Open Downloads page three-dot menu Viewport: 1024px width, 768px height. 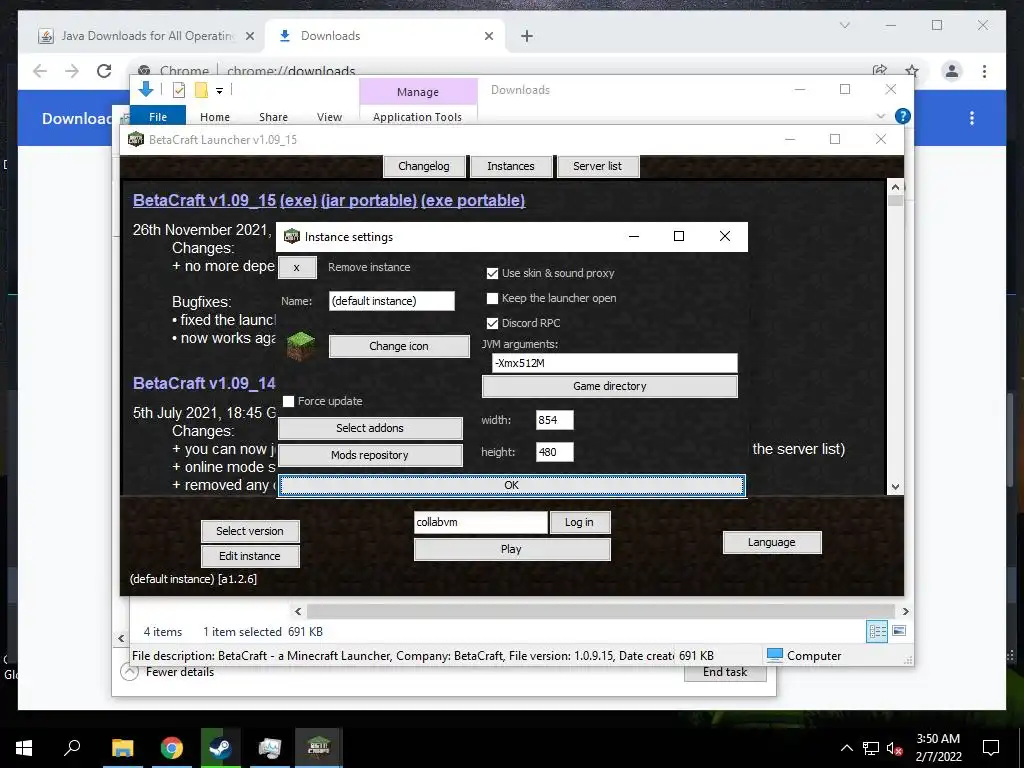pos(972,118)
